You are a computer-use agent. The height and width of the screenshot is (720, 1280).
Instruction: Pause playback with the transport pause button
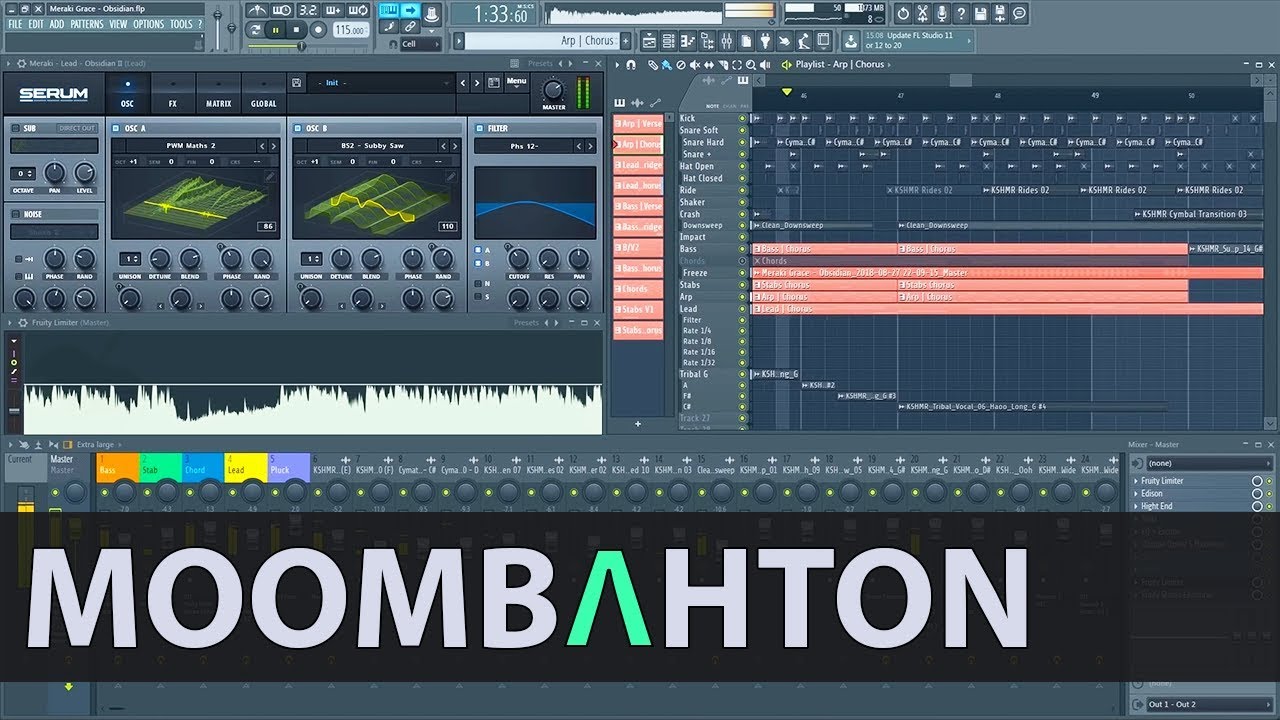(x=276, y=30)
